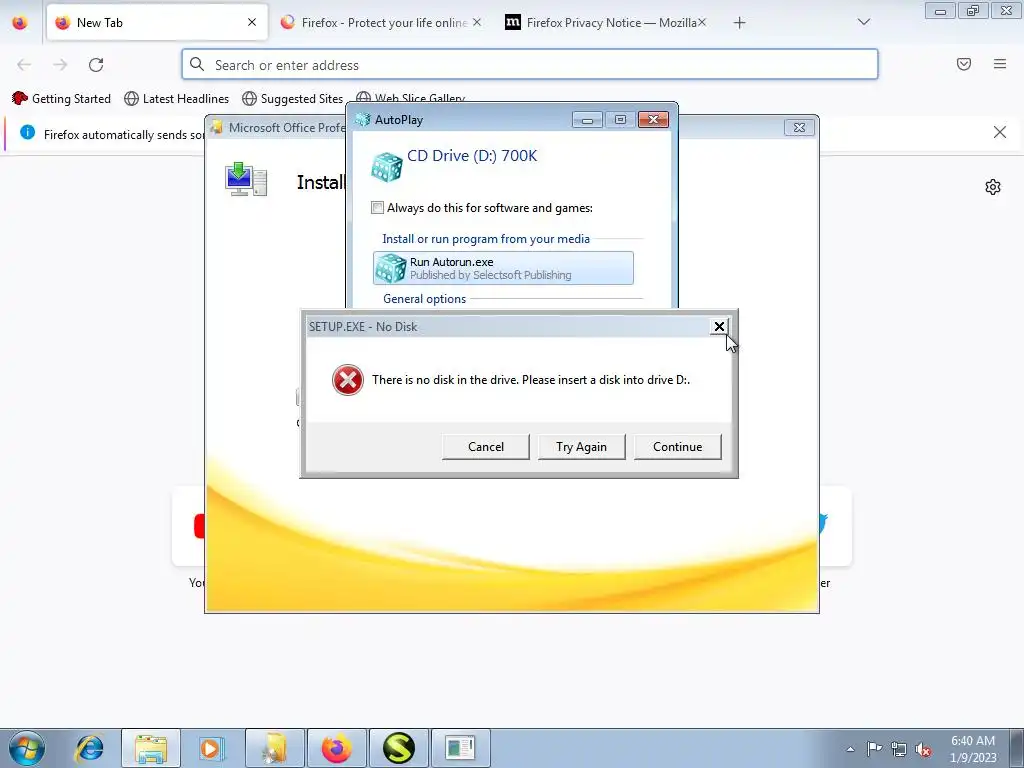Close the New Tab tab
Viewport: 1024px width, 768px height.
[252, 22]
